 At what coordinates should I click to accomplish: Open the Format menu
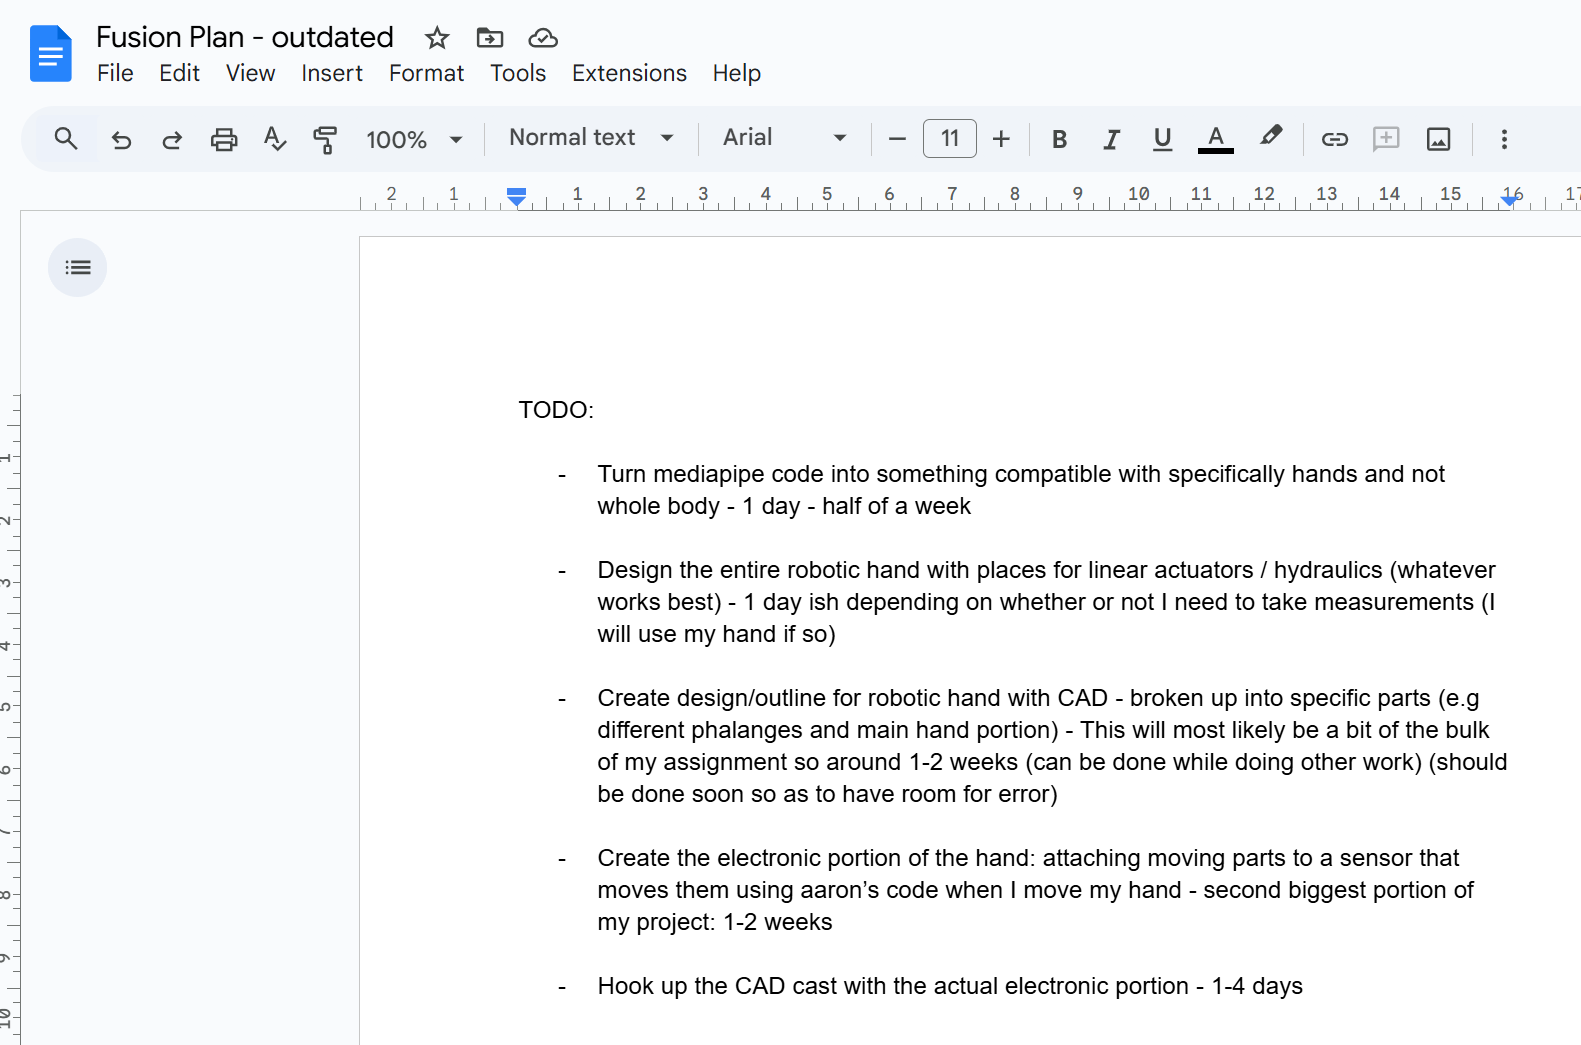click(426, 73)
